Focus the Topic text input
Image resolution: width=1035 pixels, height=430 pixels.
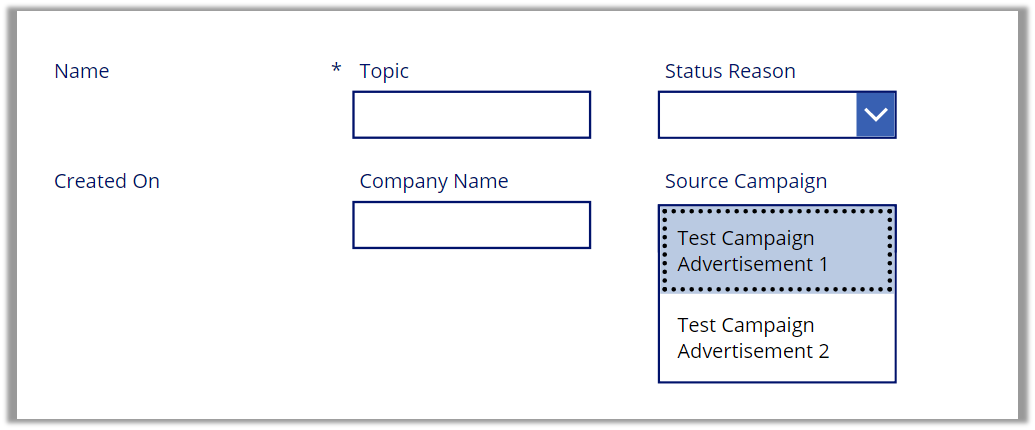pyautogui.click(x=471, y=115)
